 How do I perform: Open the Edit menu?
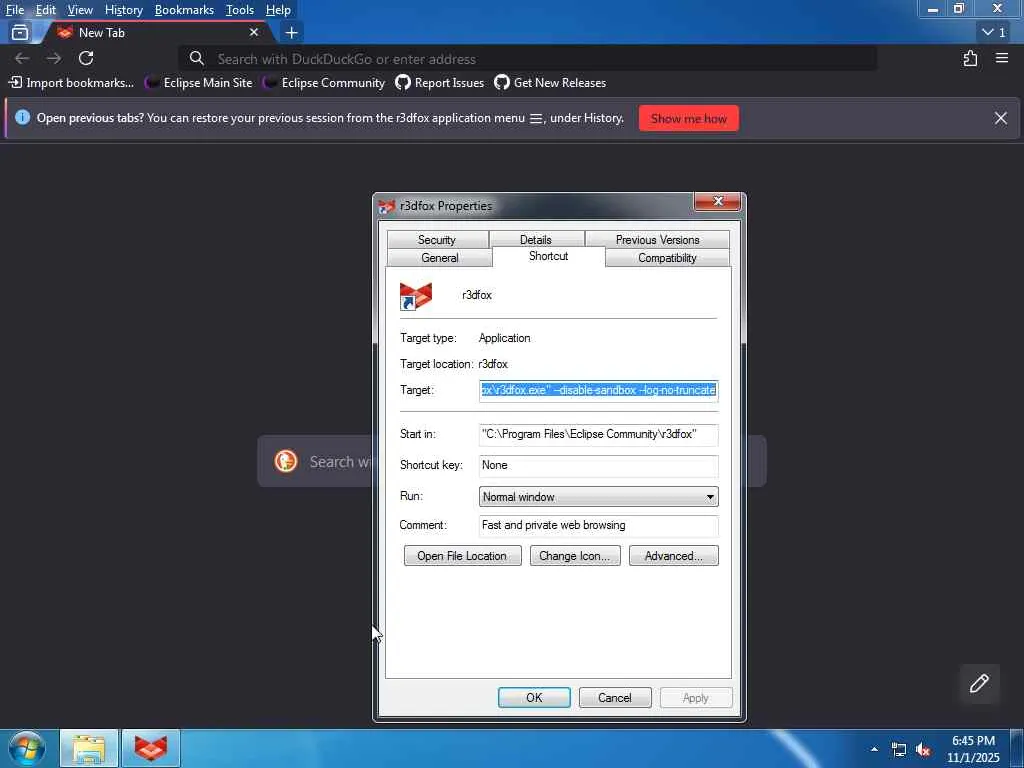46,10
